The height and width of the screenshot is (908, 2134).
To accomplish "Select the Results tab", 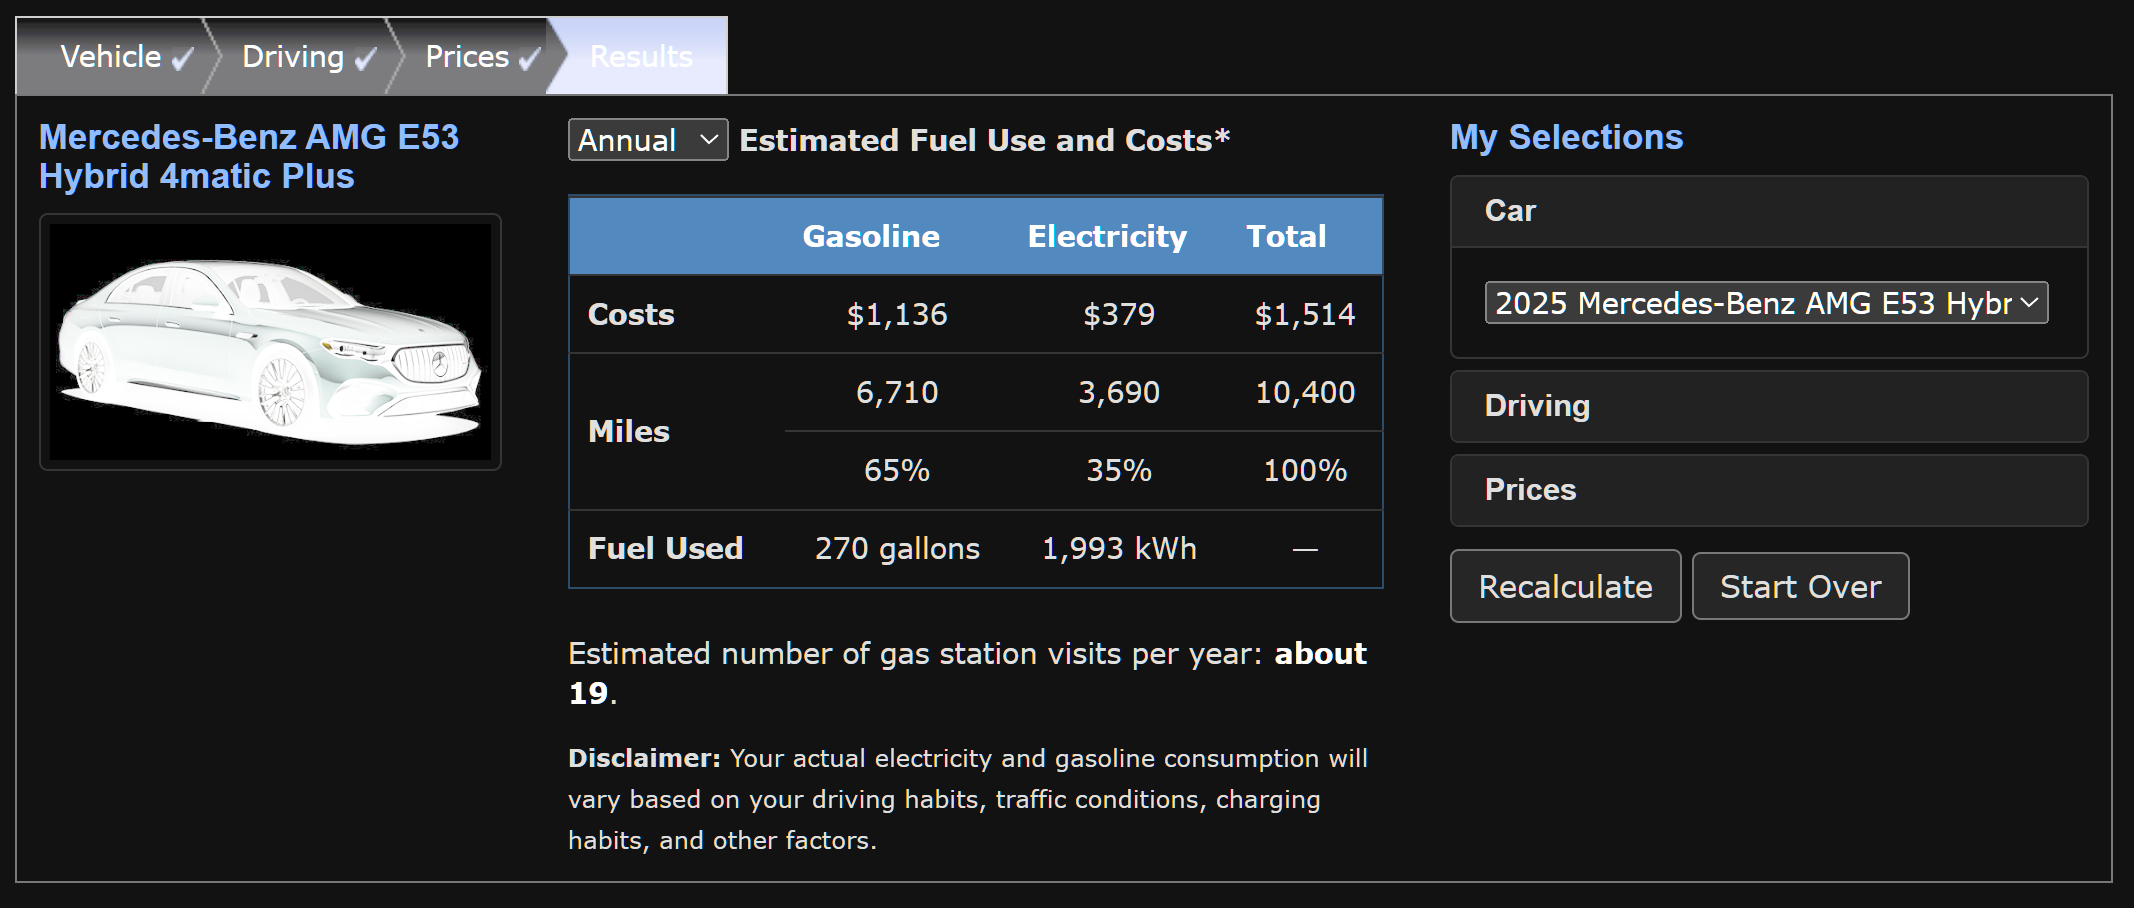I will (x=641, y=56).
